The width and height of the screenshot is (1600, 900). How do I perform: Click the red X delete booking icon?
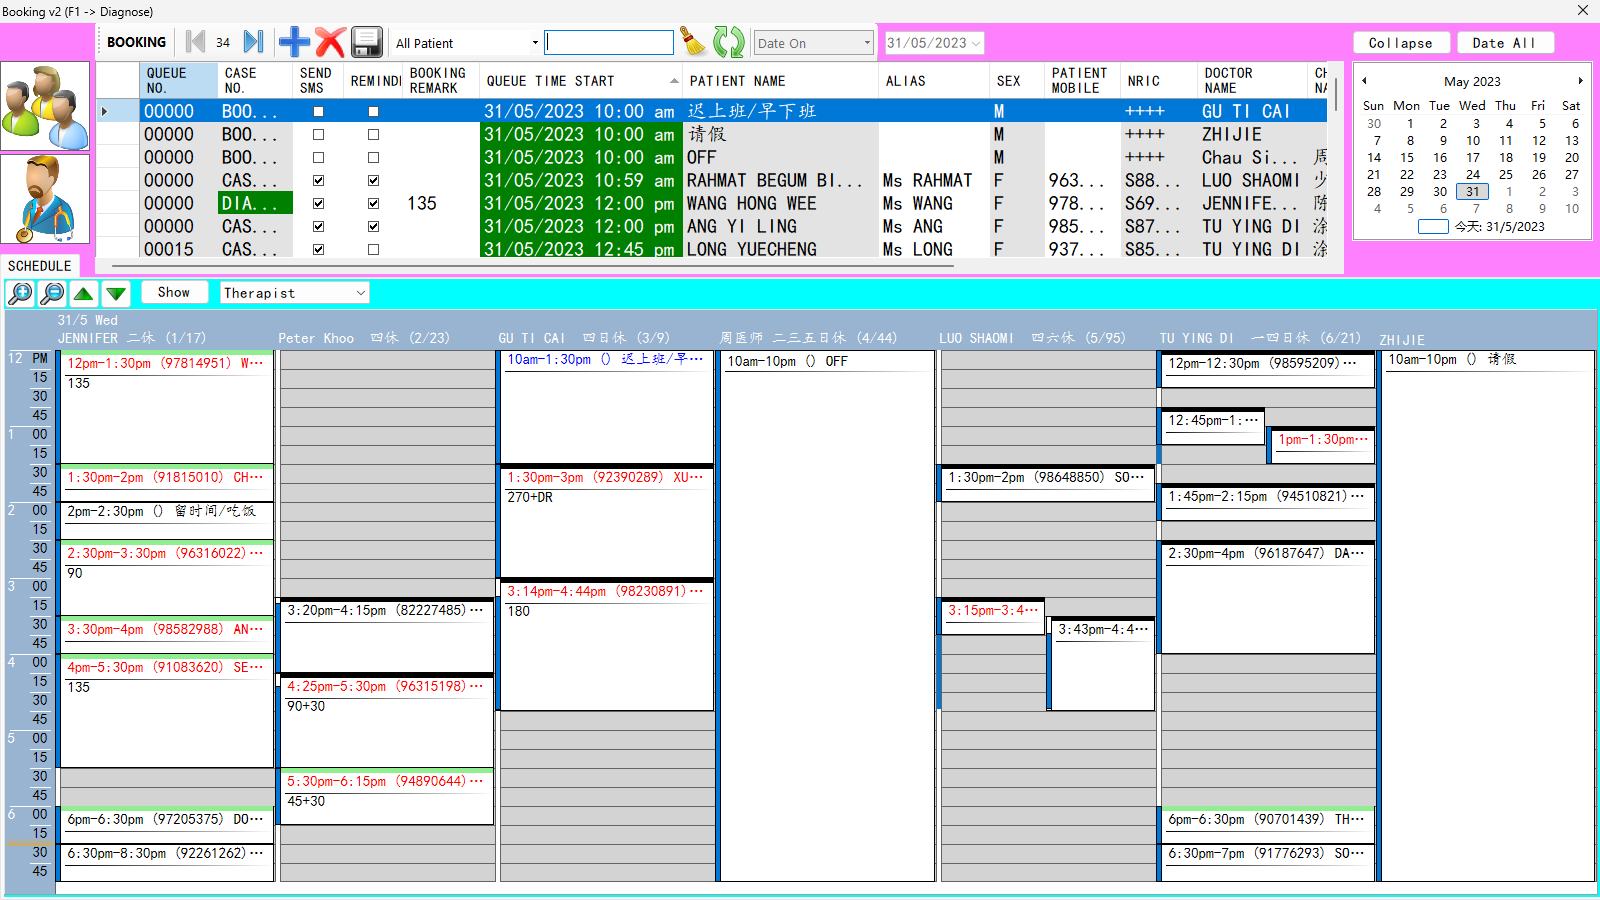[x=330, y=42]
